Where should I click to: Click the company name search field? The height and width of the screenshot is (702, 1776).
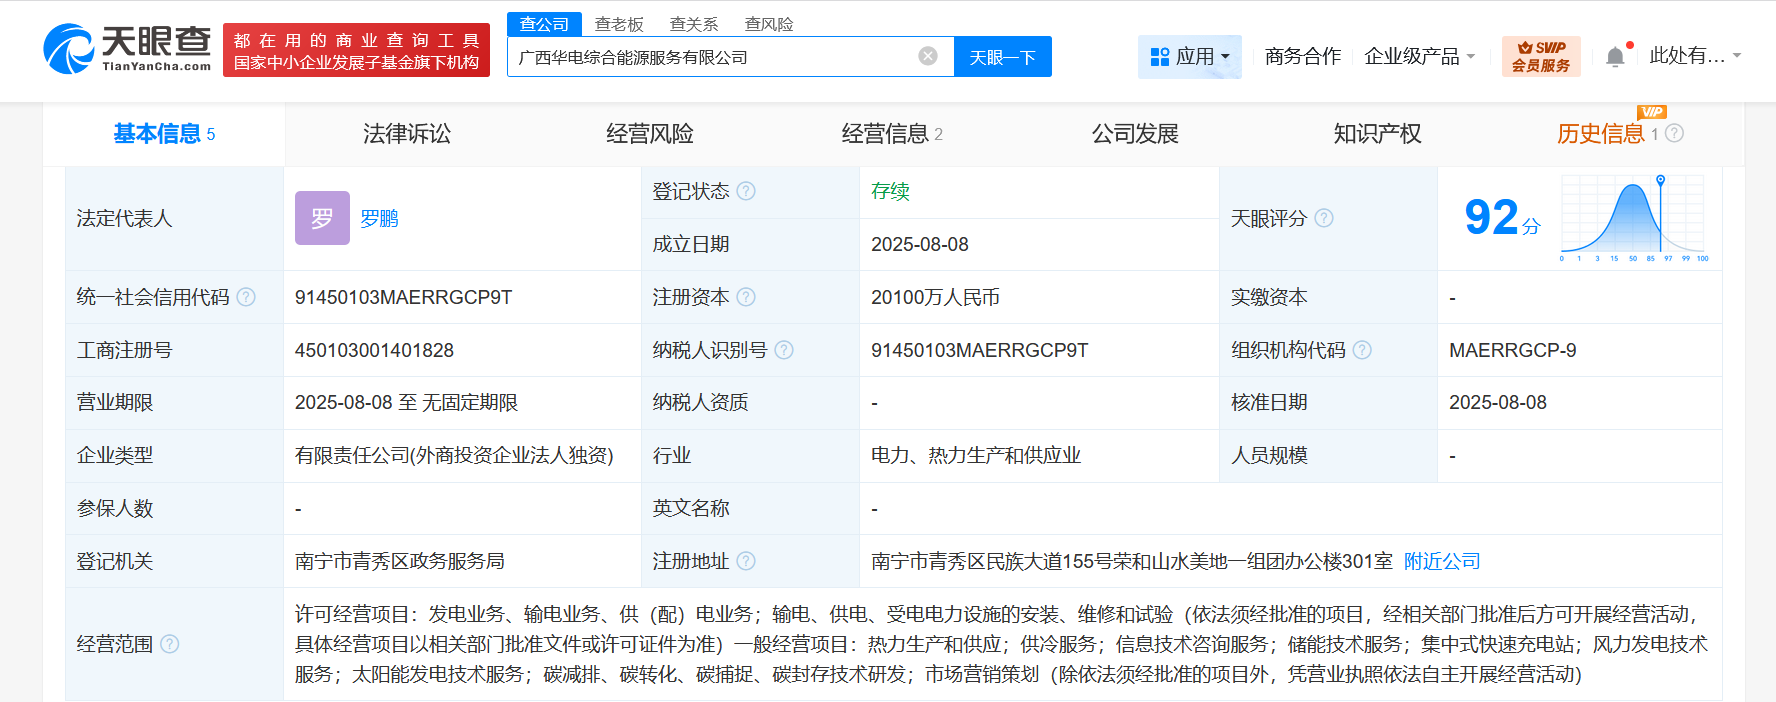(710, 57)
